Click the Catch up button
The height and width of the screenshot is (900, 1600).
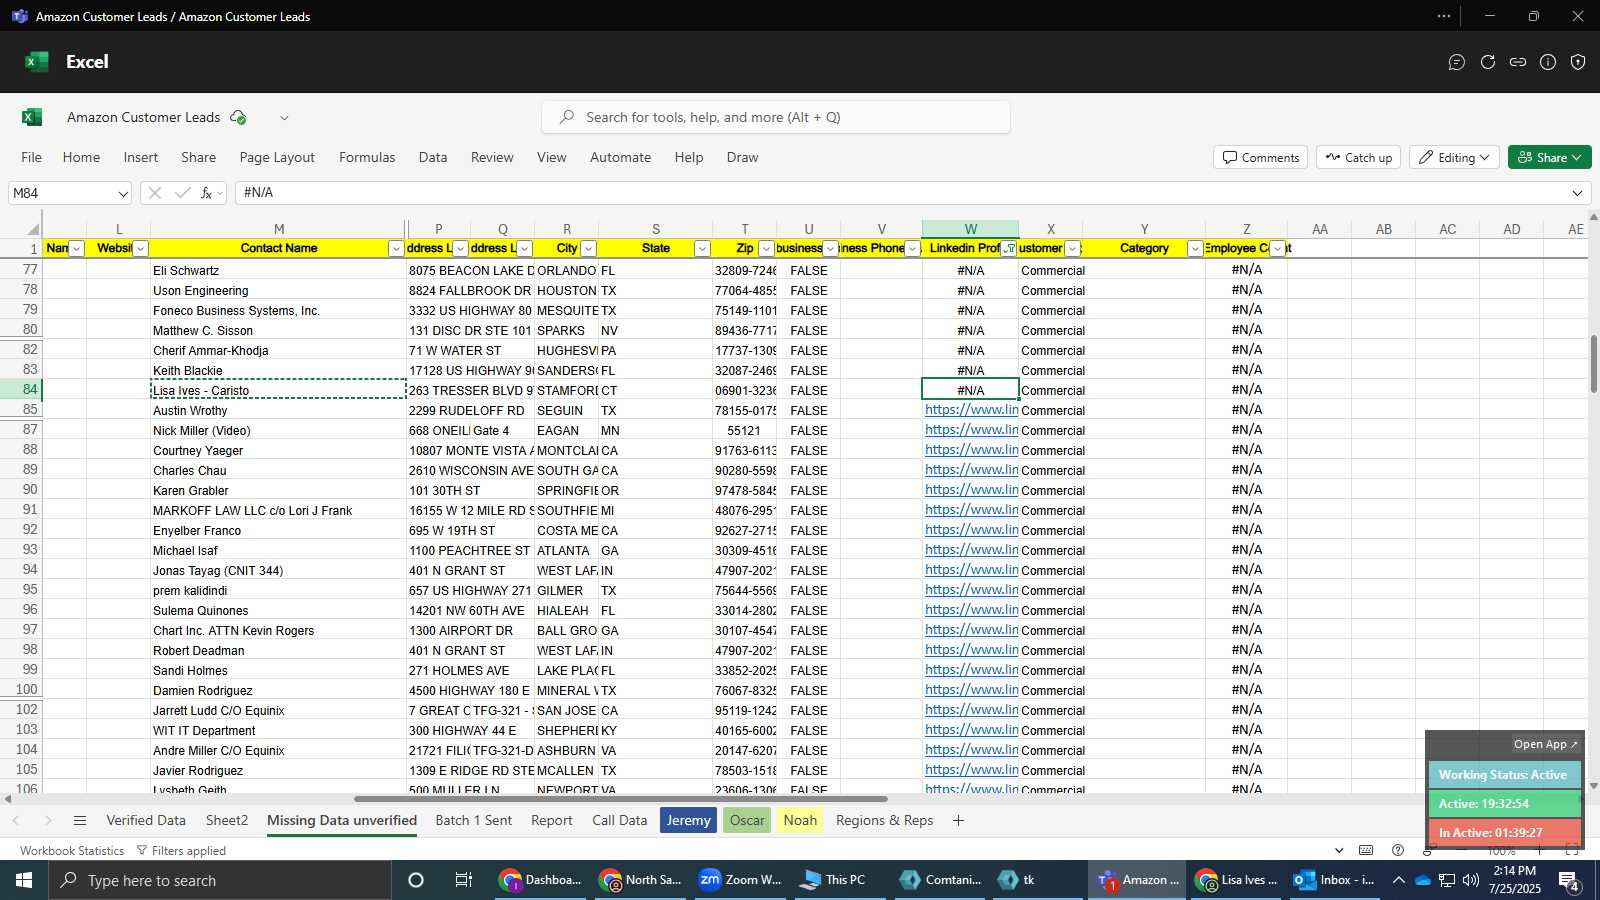pyautogui.click(x=1359, y=158)
